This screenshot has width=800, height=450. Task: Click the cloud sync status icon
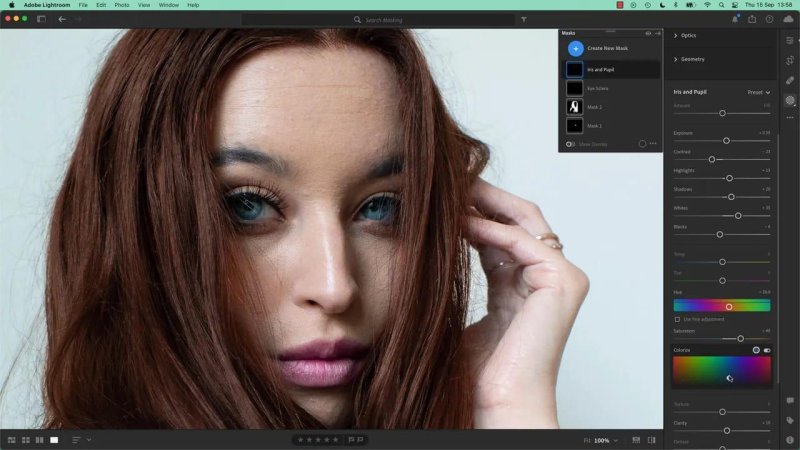(x=788, y=19)
